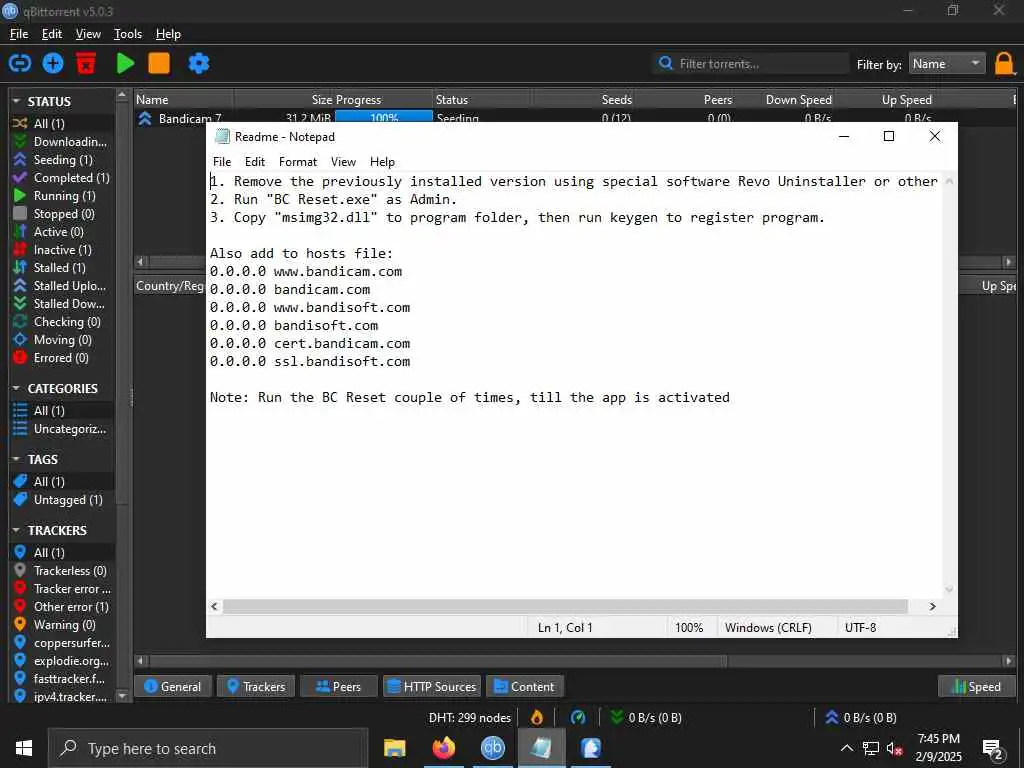Click the DHT: 299 nodes status text

point(470,718)
